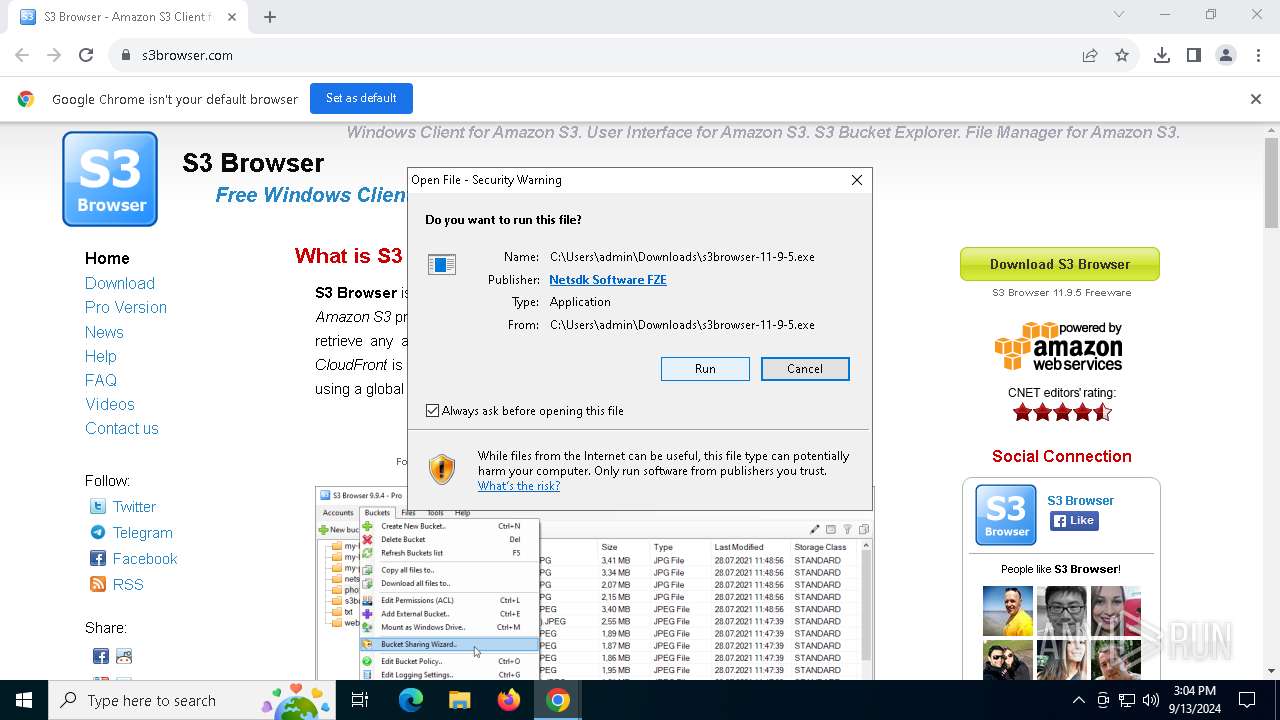Open the Download navigation link
The width and height of the screenshot is (1280, 720).
pos(120,283)
